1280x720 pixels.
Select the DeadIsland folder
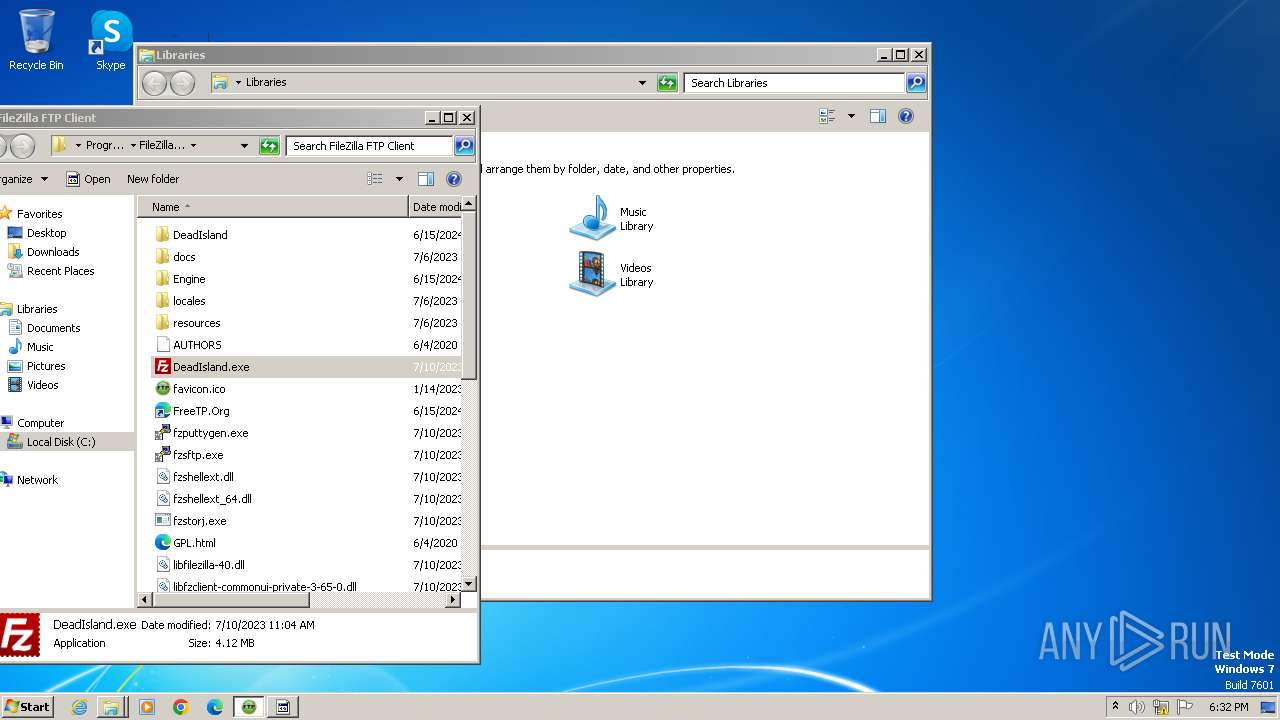(200, 235)
